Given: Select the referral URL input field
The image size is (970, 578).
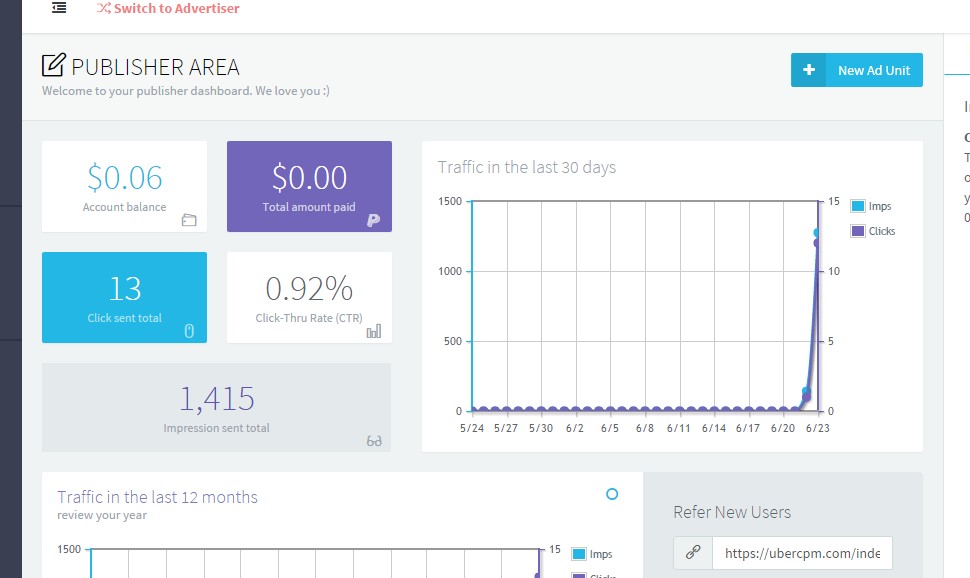Looking at the screenshot, I should coord(801,553).
